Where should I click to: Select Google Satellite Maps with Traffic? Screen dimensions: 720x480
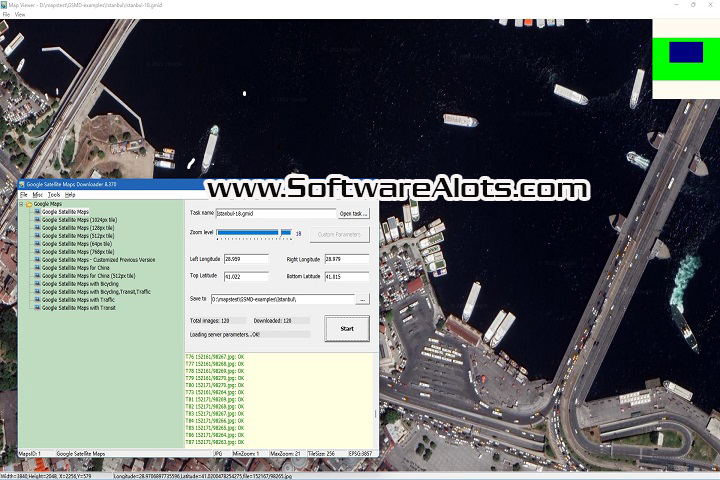[x=78, y=299]
